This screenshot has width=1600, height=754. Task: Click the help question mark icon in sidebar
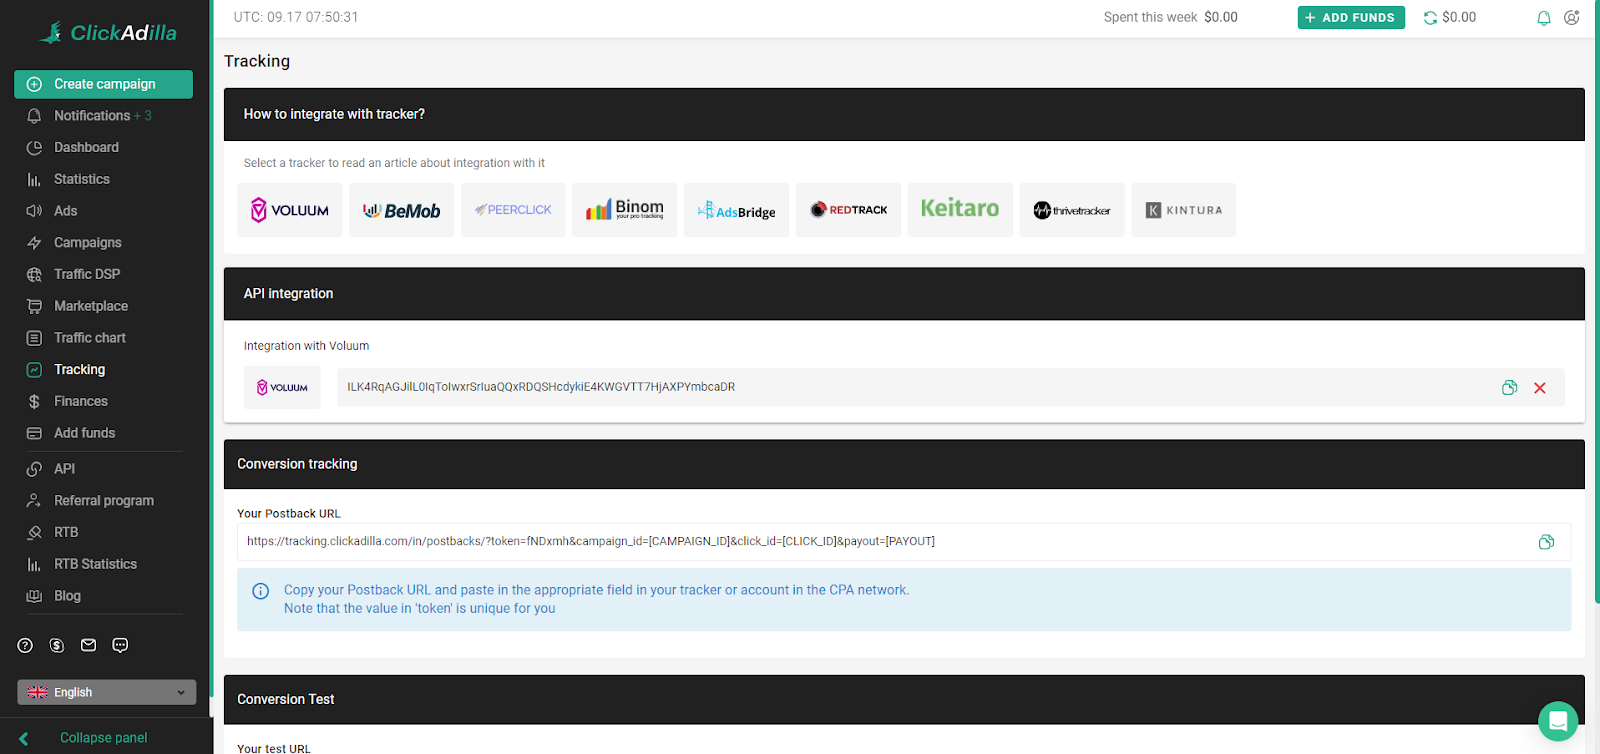pyautogui.click(x=26, y=646)
